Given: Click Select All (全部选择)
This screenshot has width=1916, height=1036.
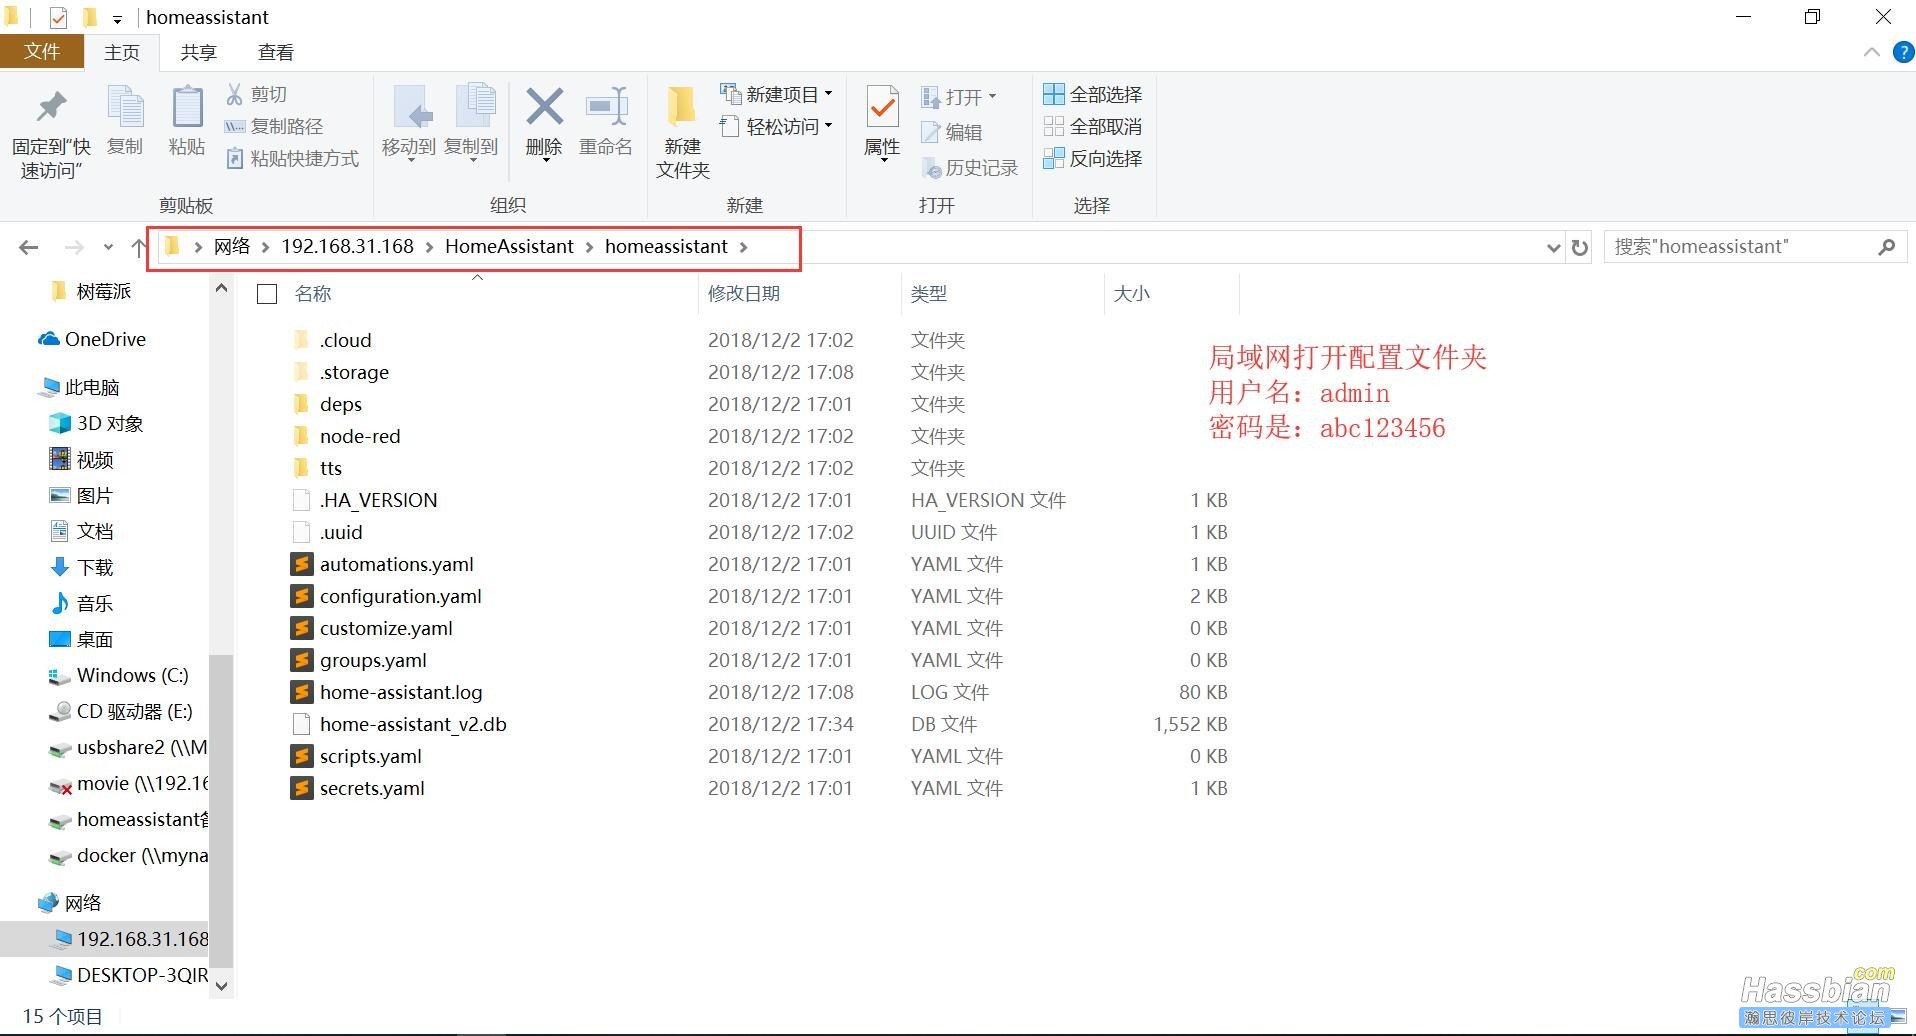Looking at the screenshot, I should pyautogui.click(x=1092, y=94).
